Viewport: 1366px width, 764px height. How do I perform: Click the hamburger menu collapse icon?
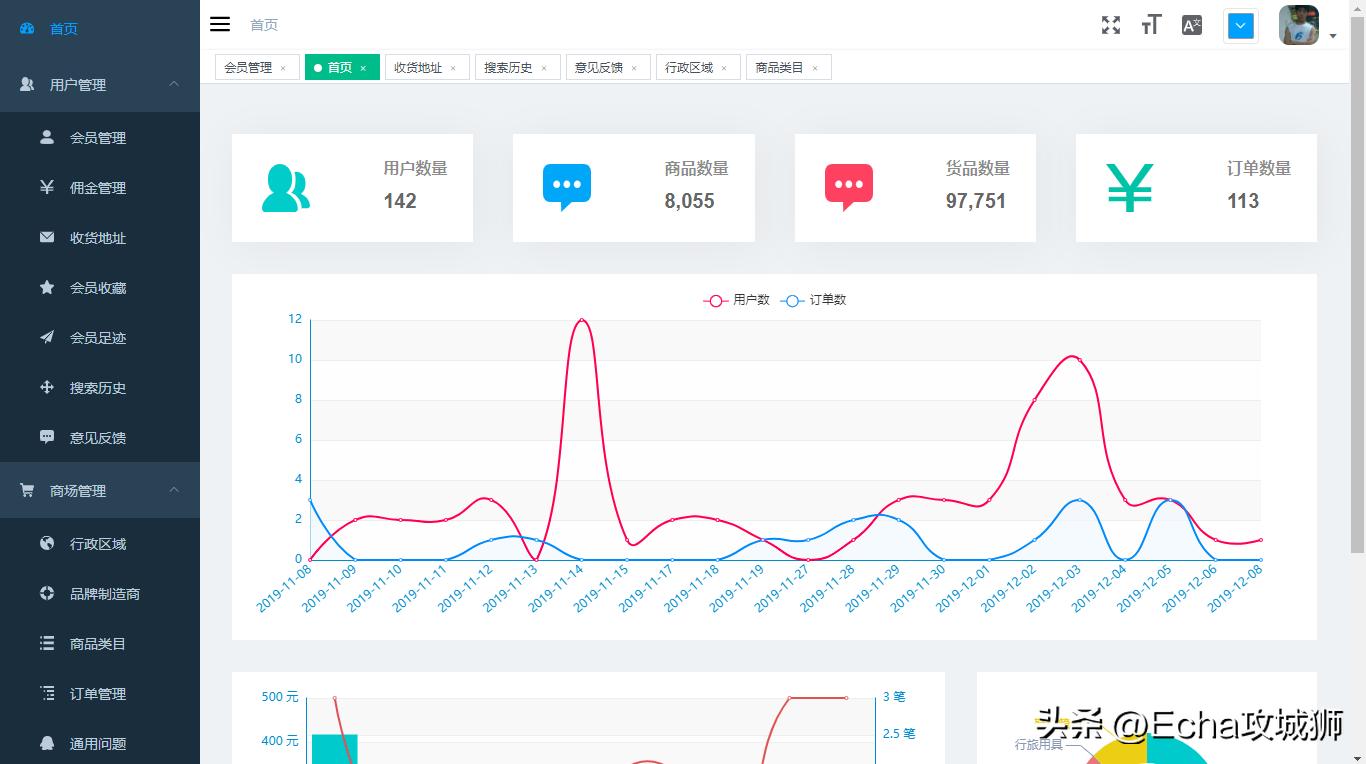click(x=220, y=25)
